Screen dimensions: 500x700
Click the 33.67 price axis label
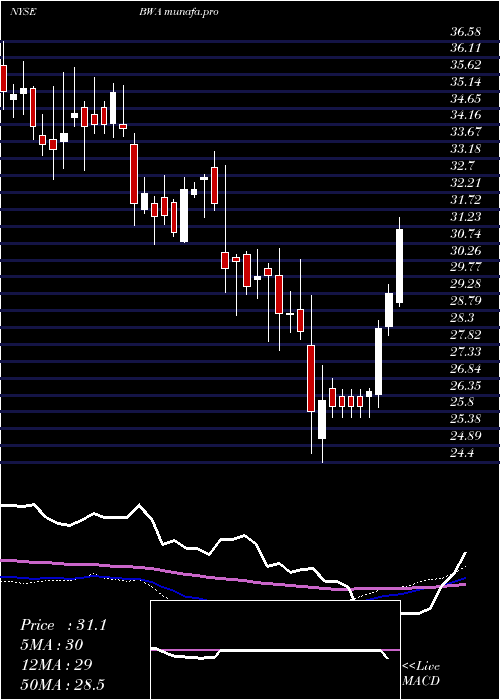[x=465, y=132]
